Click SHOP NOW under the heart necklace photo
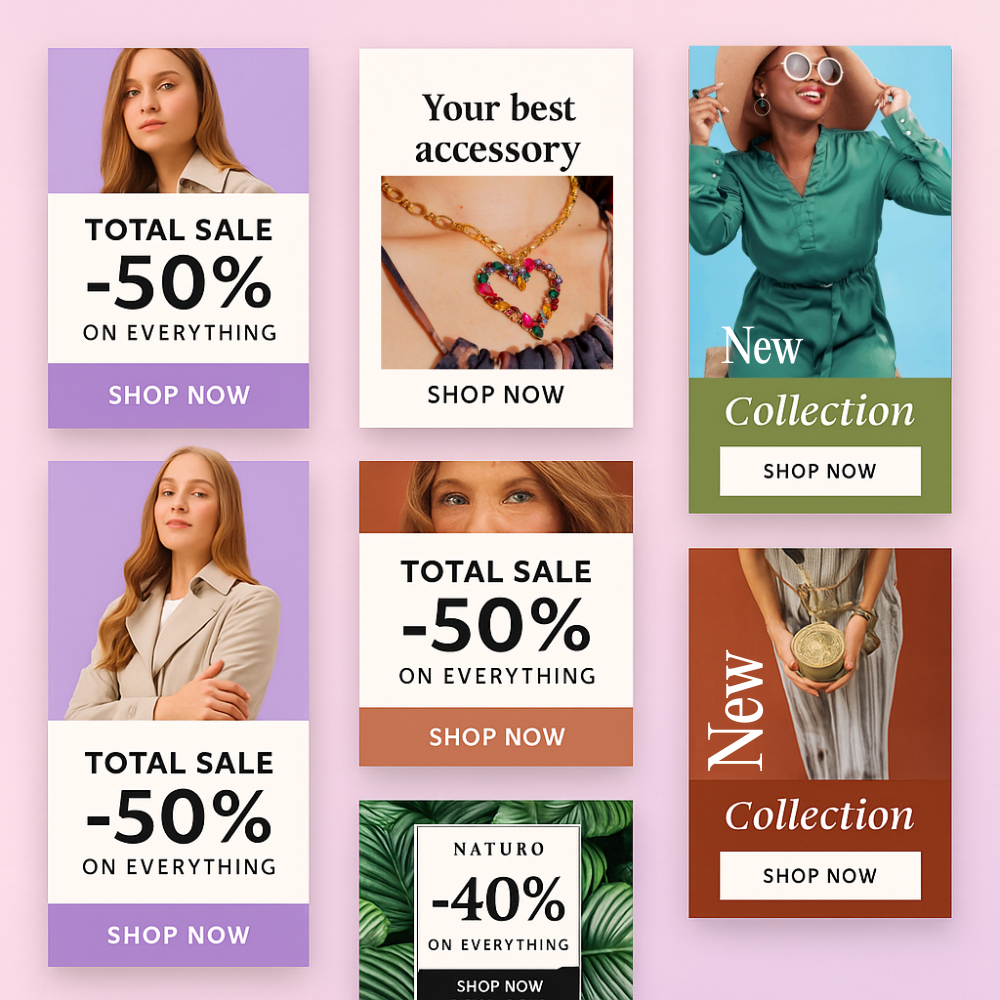Image resolution: width=1000 pixels, height=1000 pixels. click(496, 395)
